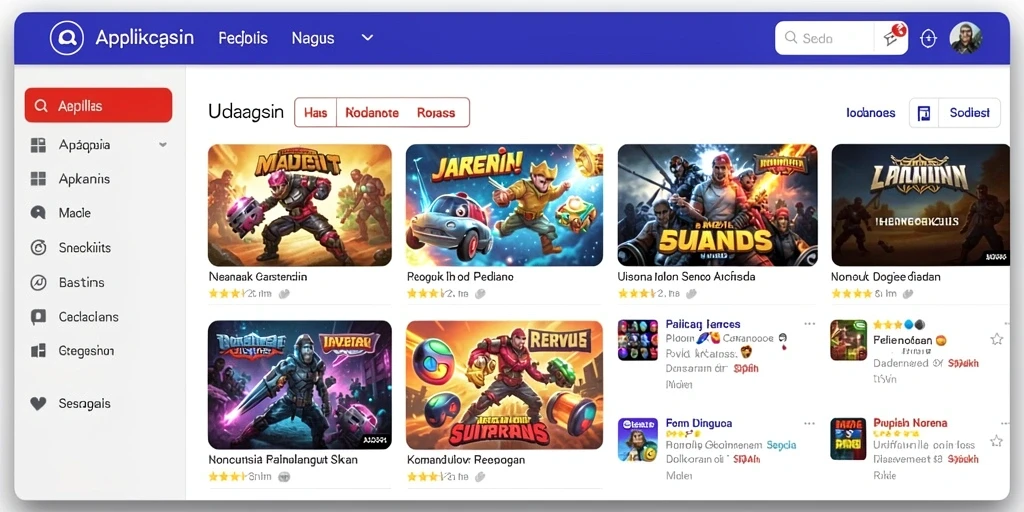The image size is (1024, 512).
Task: Click the magnifier logo beside Applikcasin
Action: [67, 38]
